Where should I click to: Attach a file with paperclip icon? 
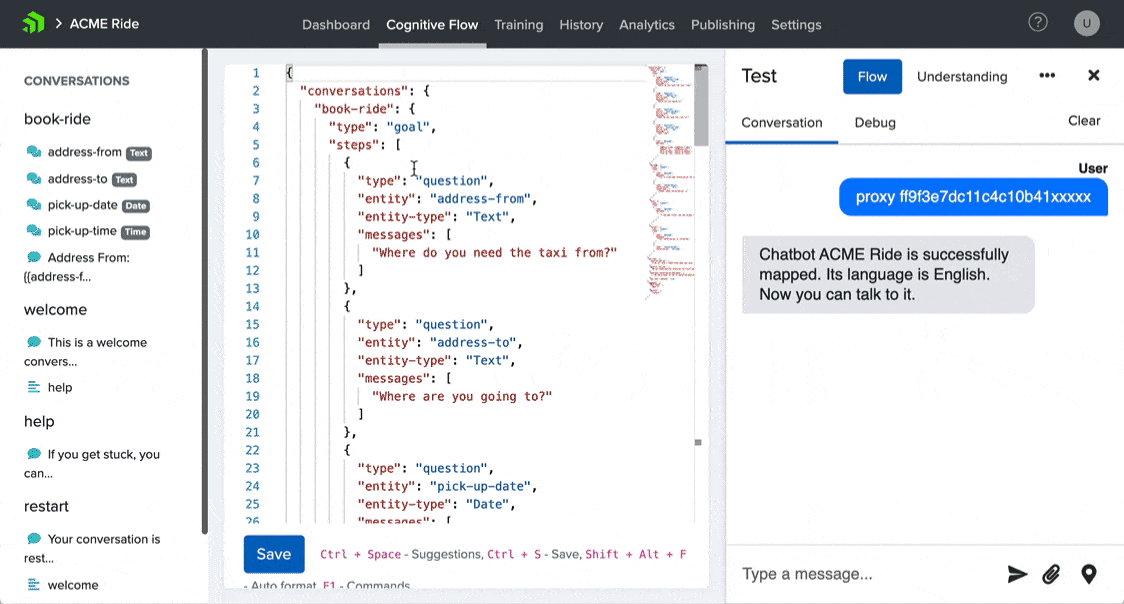[x=1051, y=574]
